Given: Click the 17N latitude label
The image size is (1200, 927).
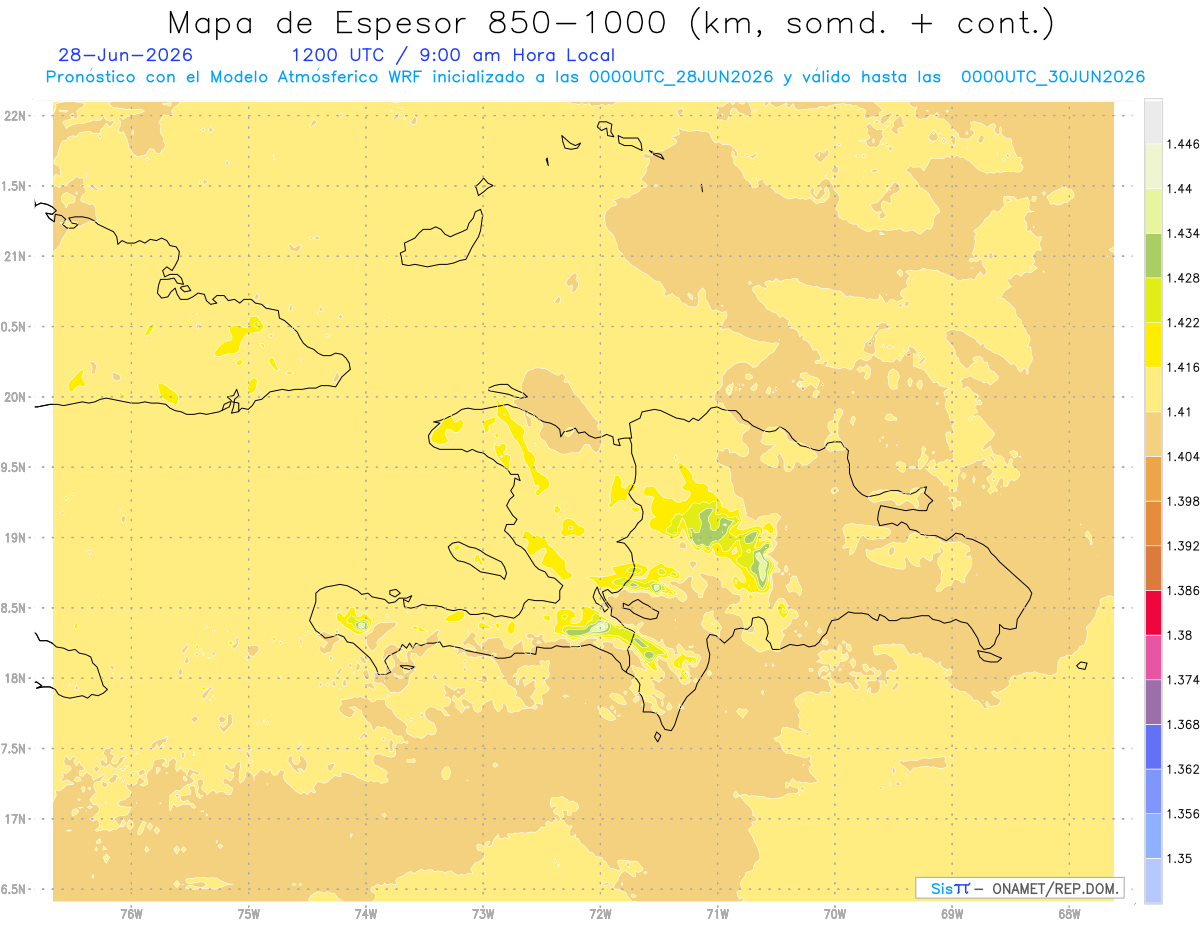Looking at the screenshot, I should (16, 819).
